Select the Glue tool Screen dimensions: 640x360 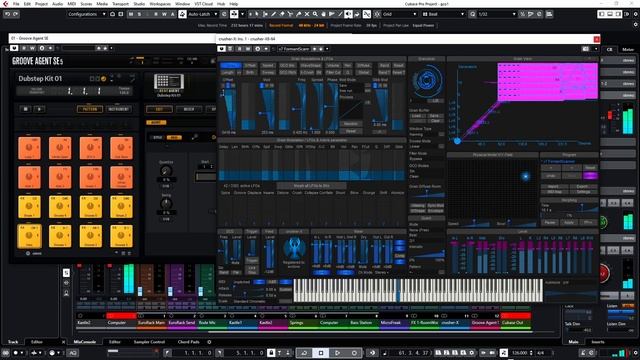(298, 14)
